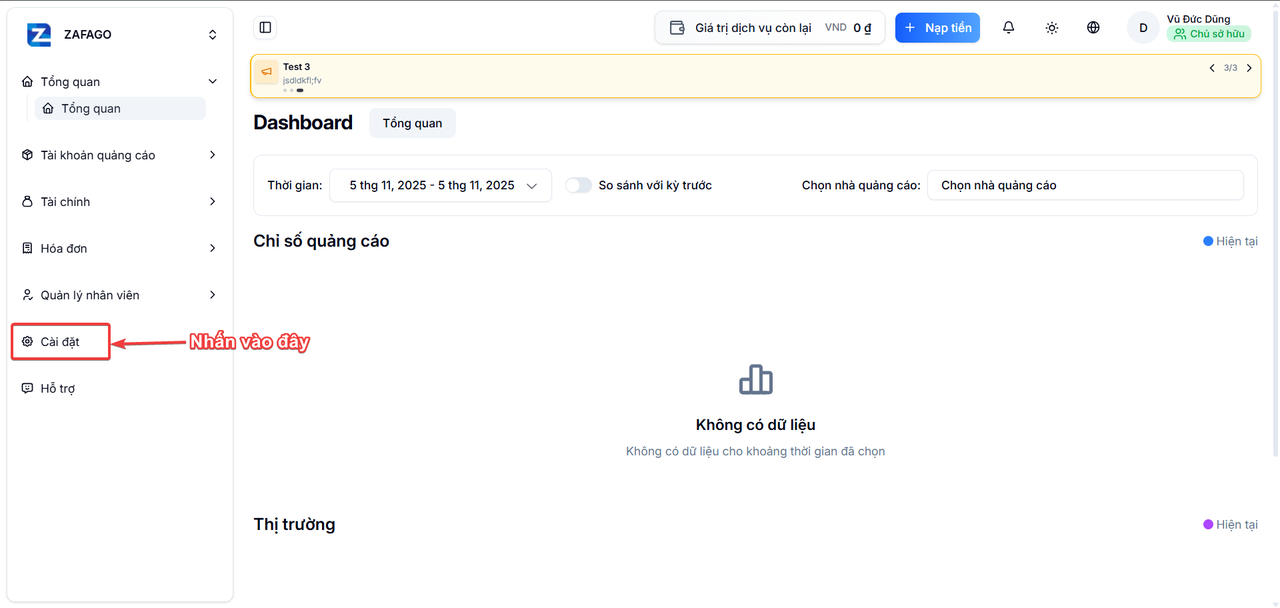Go to next announcement arrow
The image size is (1280, 608).
click(1249, 68)
